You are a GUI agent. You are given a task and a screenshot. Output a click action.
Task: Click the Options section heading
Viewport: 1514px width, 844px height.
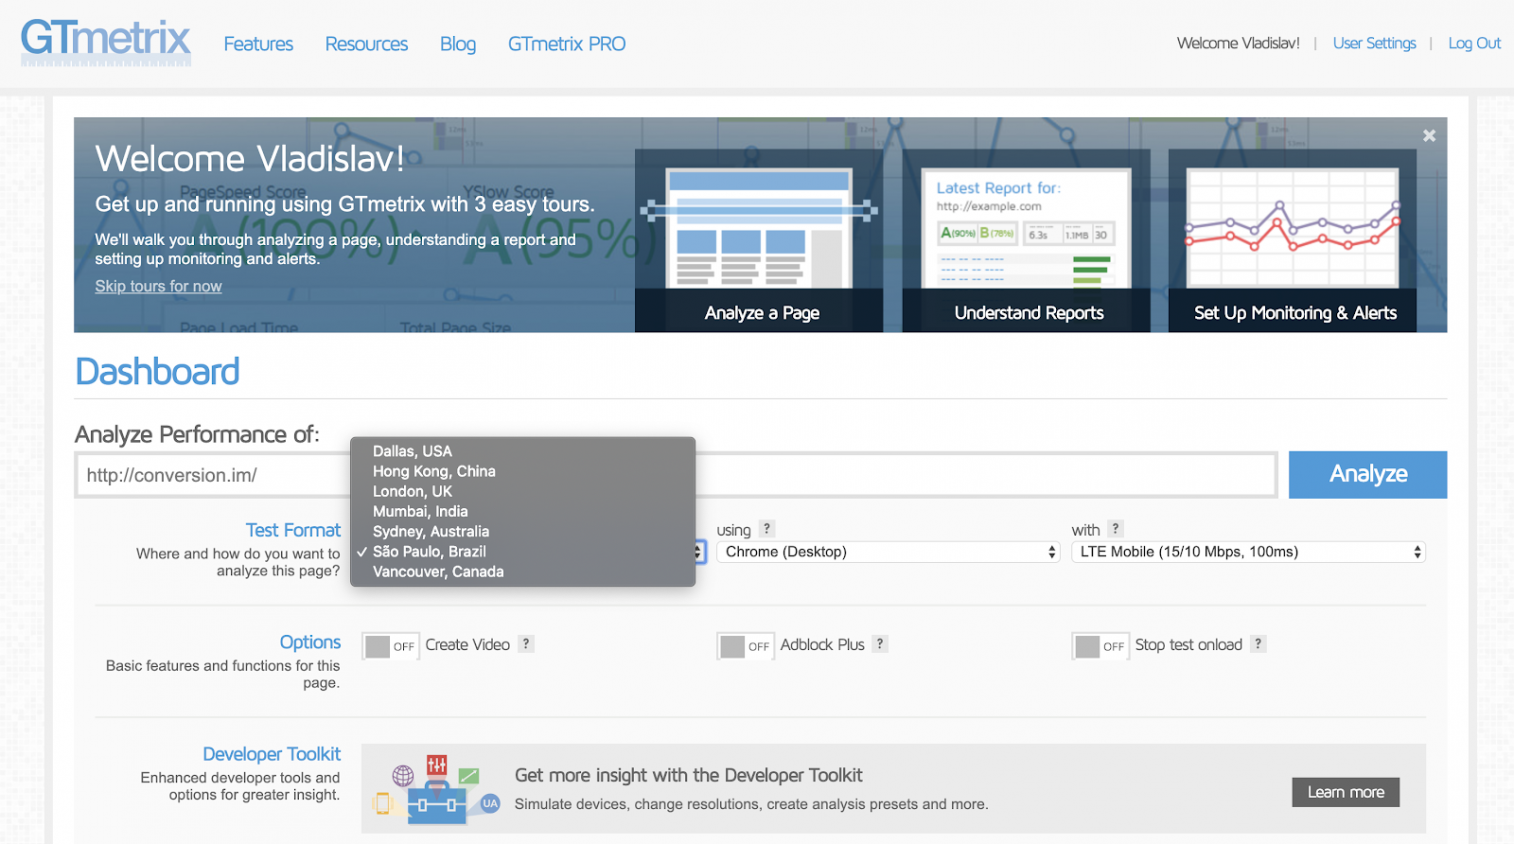click(x=310, y=642)
